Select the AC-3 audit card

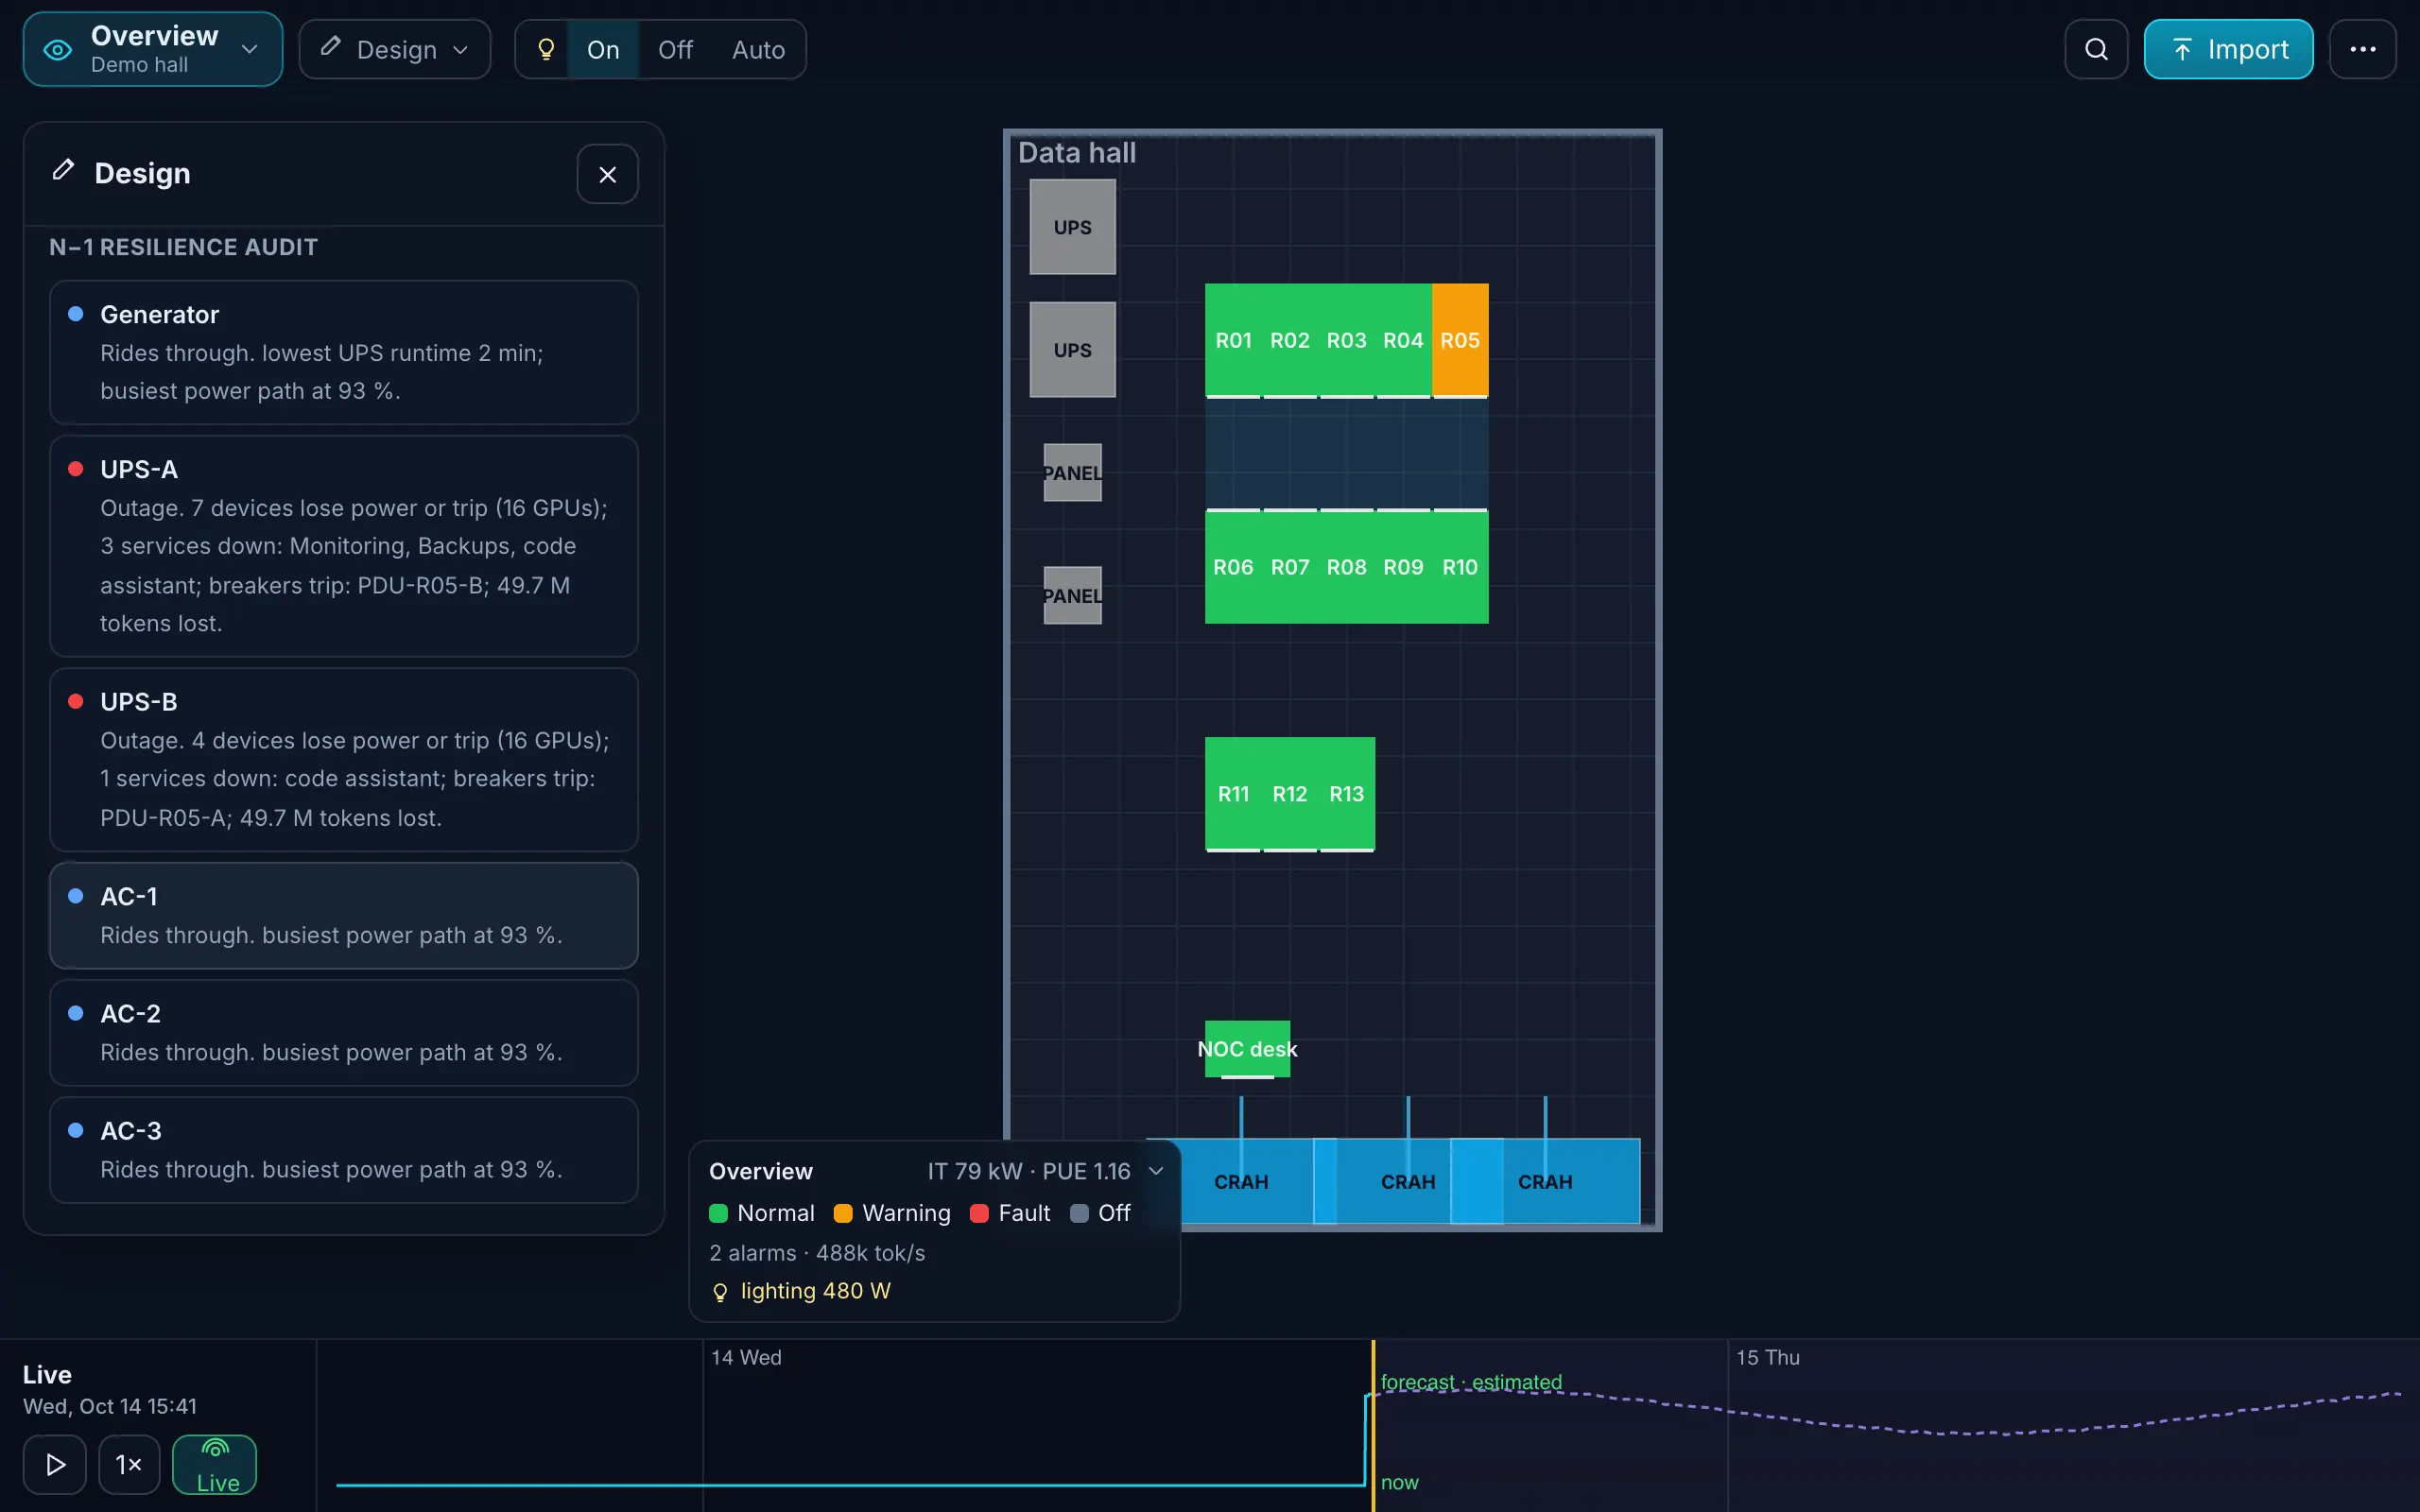click(x=344, y=1150)
